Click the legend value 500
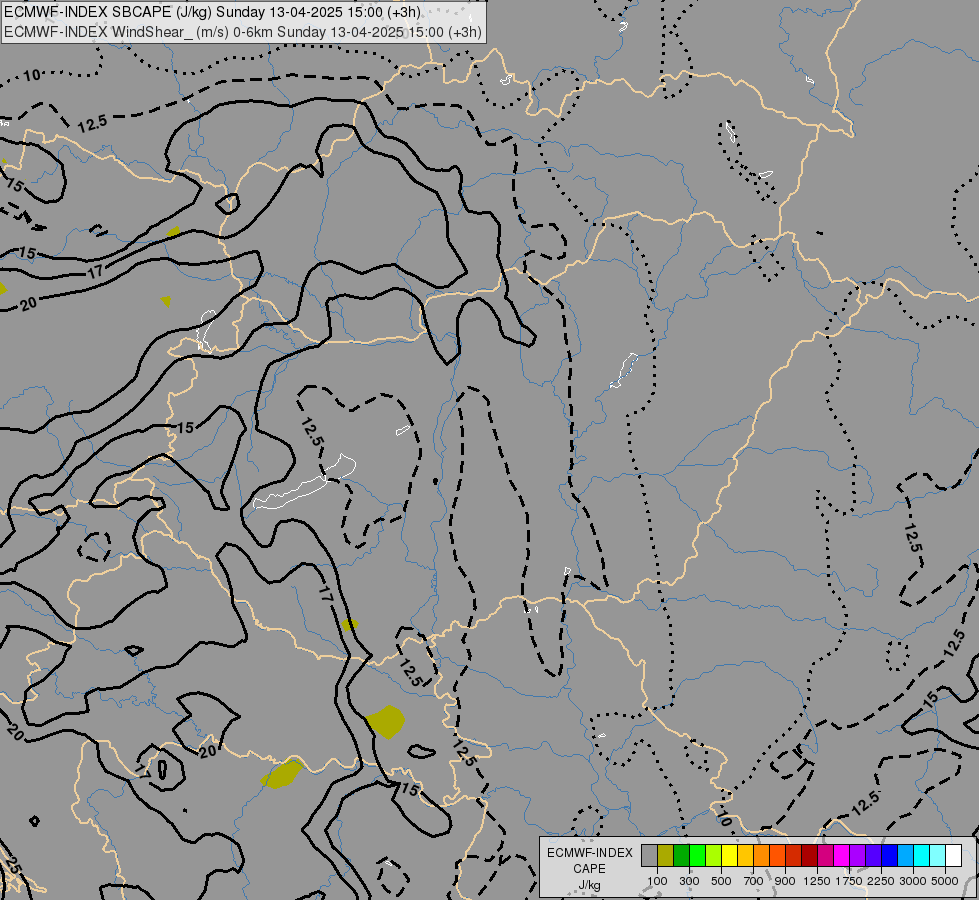The width and height of the screenshot is (979, 900). (x=721, y=881)
